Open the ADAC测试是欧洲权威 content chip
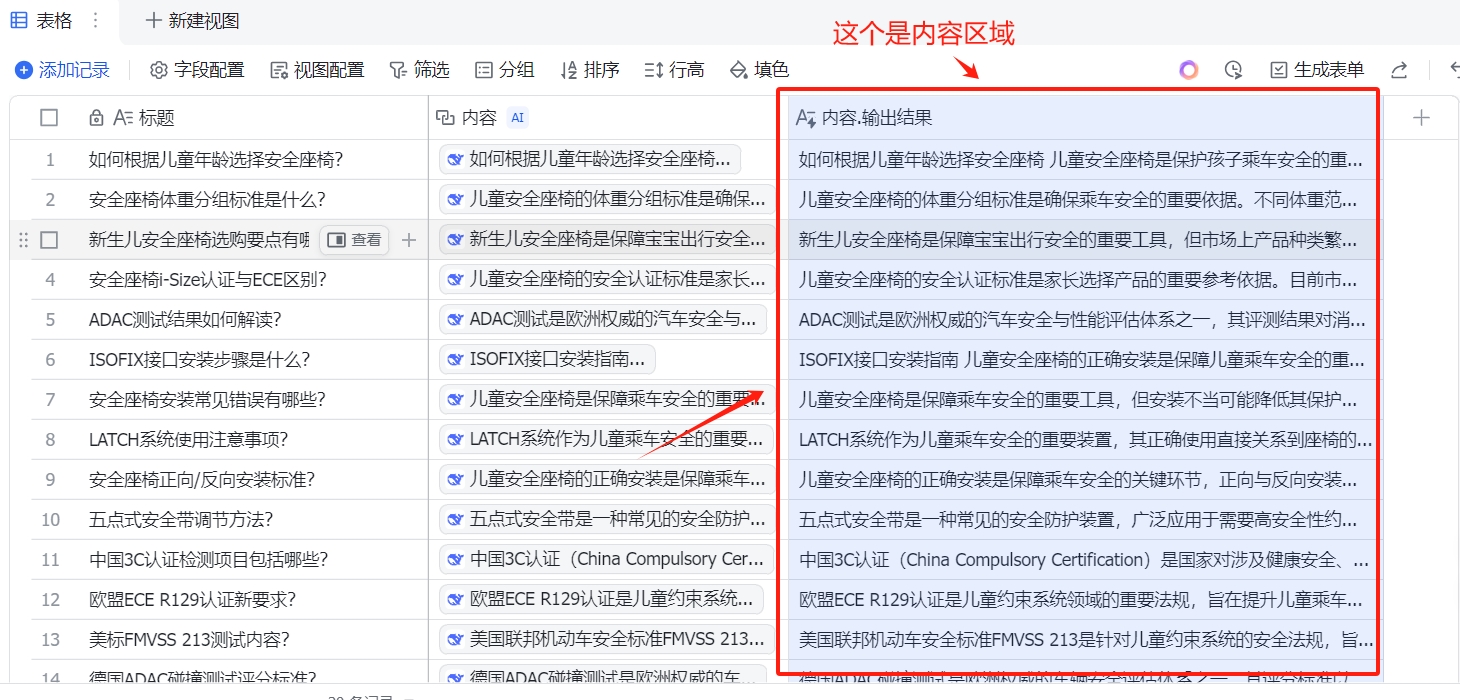The height and width of the screenshot is (700, 1460). (x=604, y=319)
